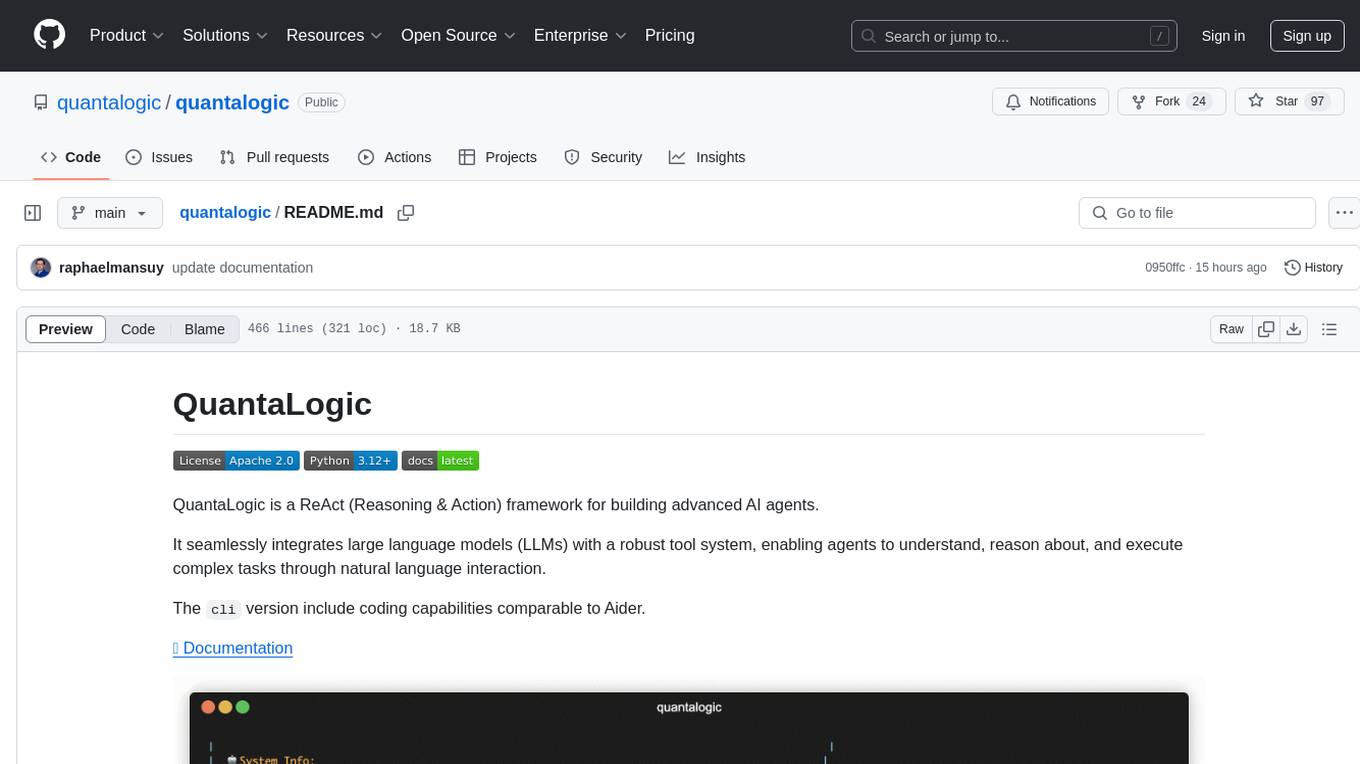
Task: Copy the README.md file path
Action: pos(406,213)
